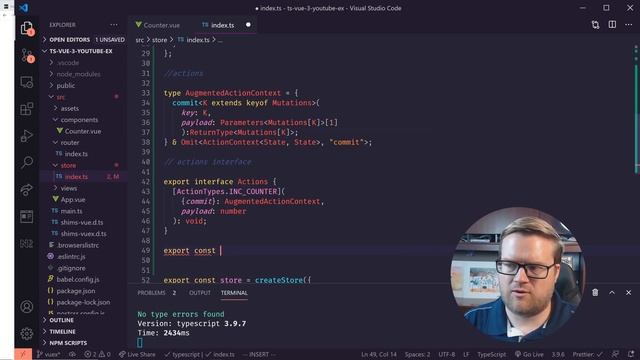This screenshot has height=360, width=640.
Task: Open the Source Control view
Action: pos(27,55)
